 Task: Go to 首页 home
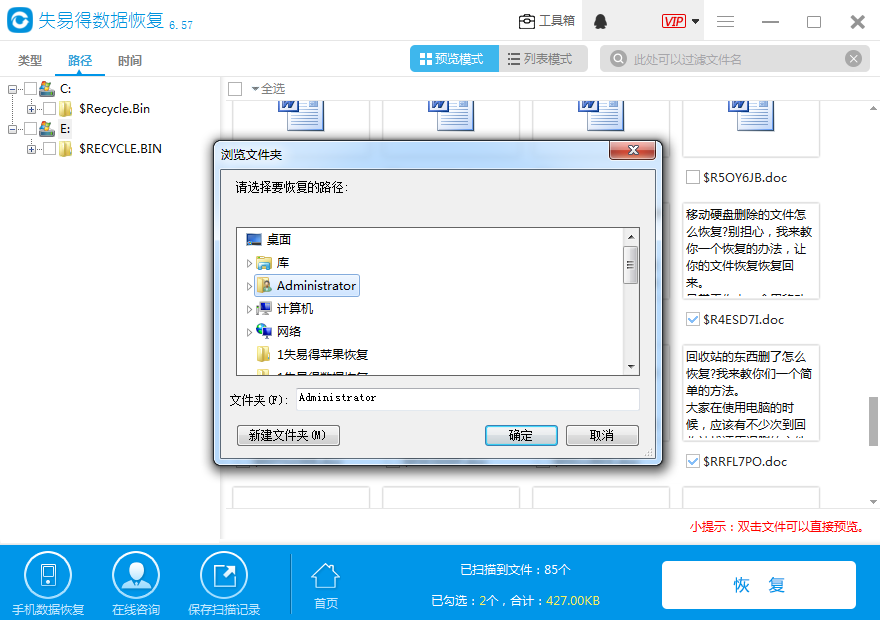(x=326, y=586)
